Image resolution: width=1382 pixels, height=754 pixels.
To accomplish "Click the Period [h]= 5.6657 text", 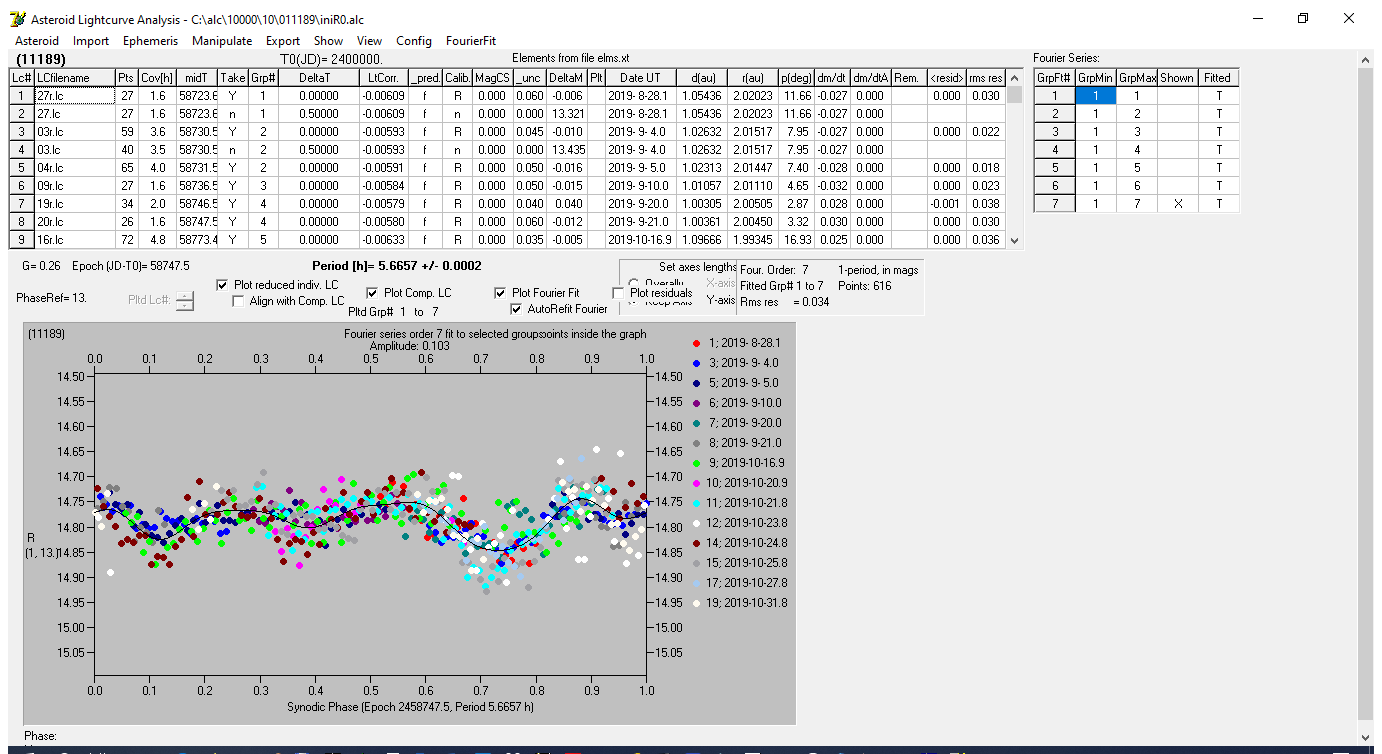I will [396, 266].
